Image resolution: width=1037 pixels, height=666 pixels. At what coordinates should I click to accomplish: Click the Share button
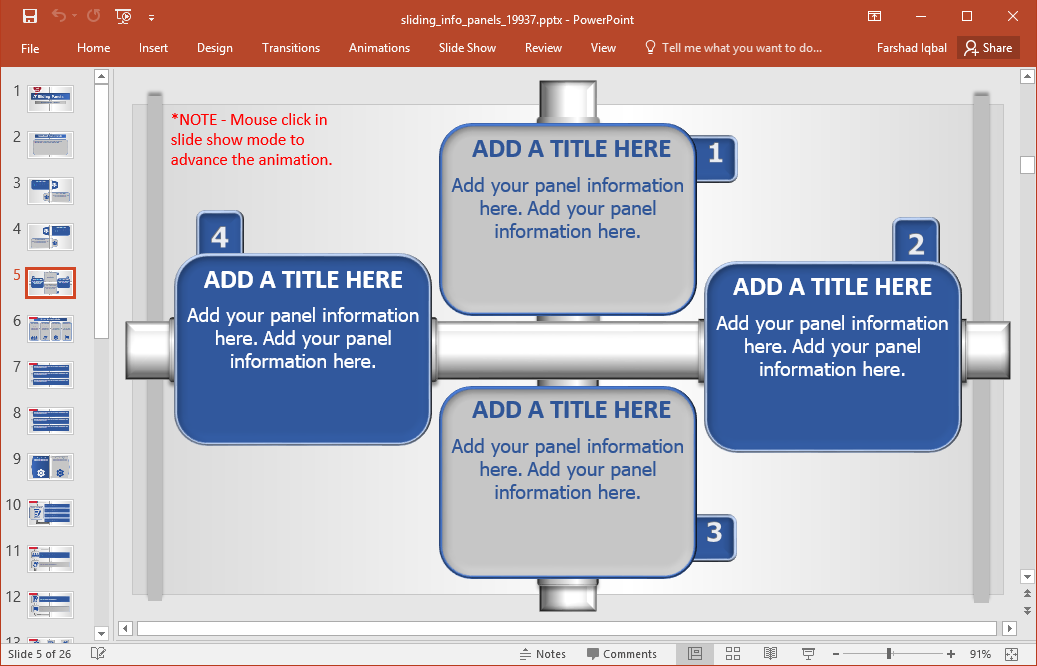(988, 48)
